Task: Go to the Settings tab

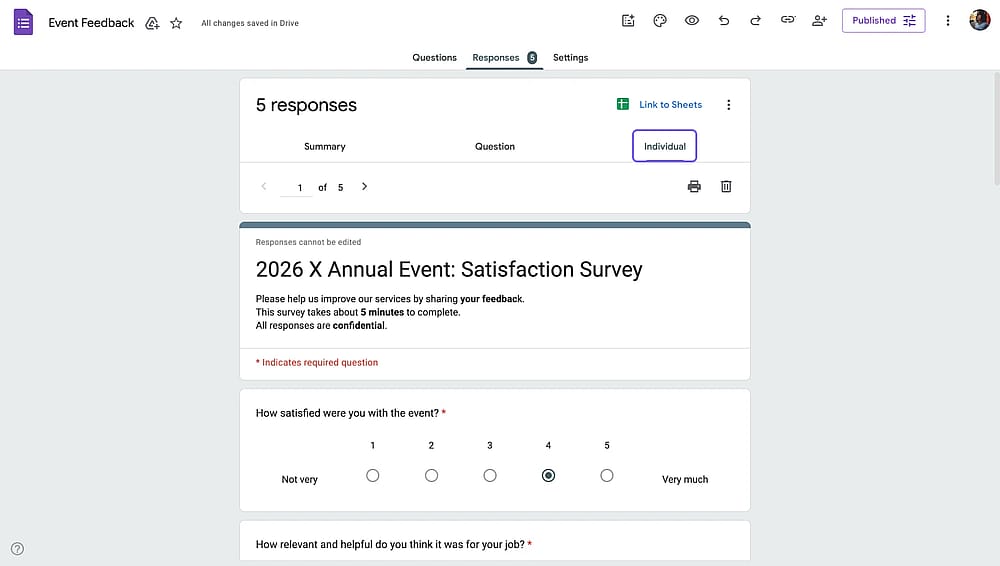Action: [570, 57]
